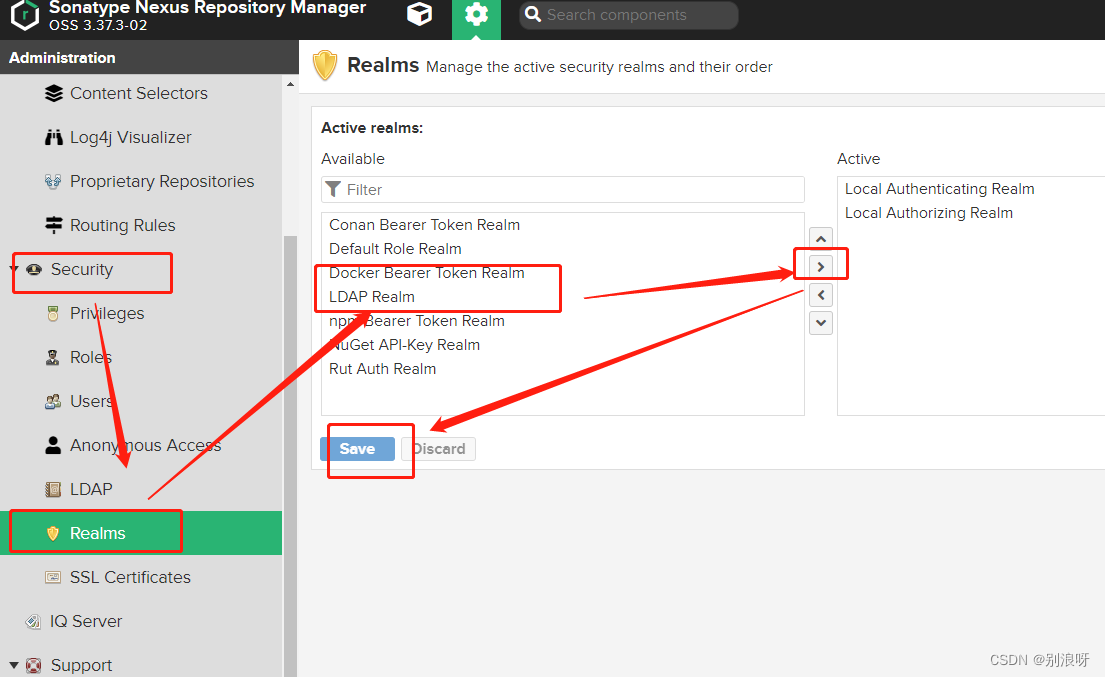Screen dimensions: 1105x677
Task: Click the Realms page shield icon
Action: pos(325,66)
